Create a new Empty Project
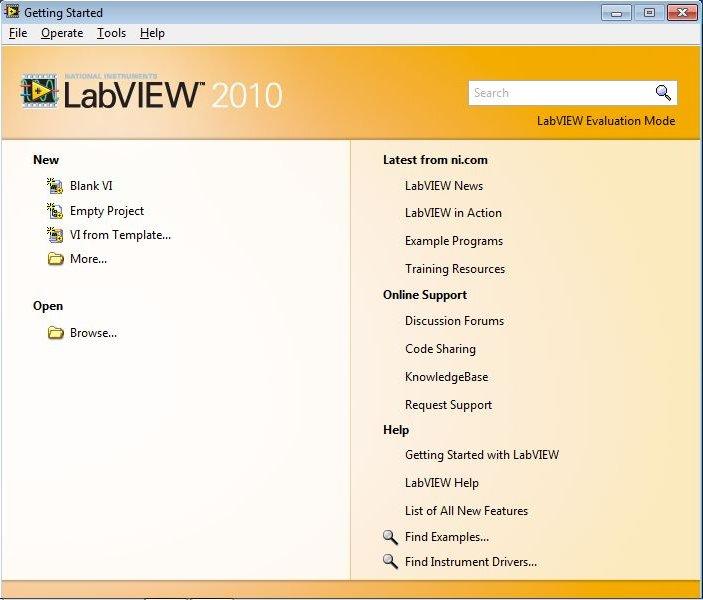Screen dimensions: 703x600 (107, 211)
